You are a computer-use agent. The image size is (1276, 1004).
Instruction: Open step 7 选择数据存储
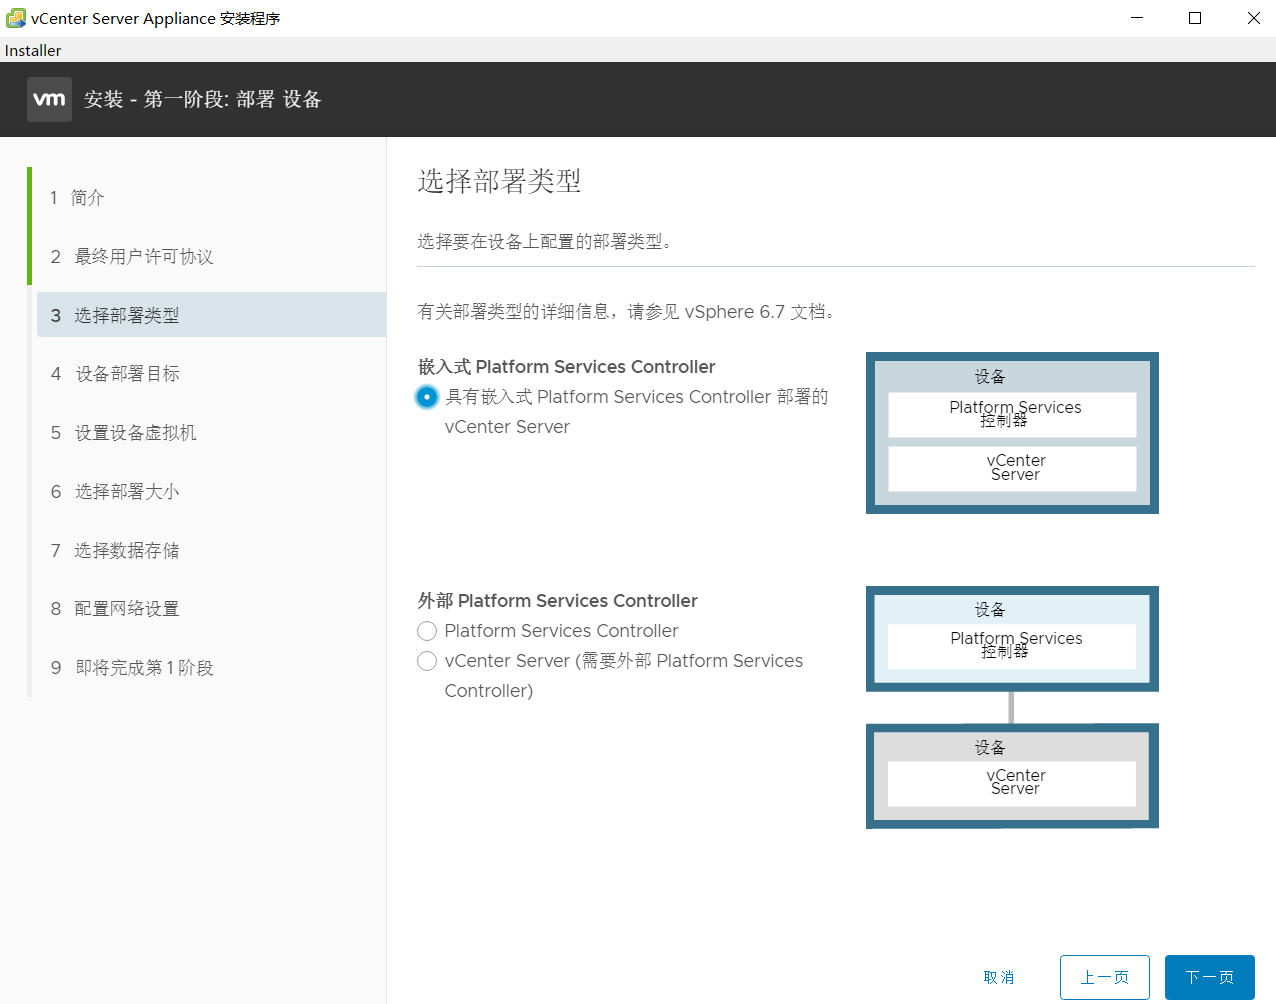coord(209,551)
